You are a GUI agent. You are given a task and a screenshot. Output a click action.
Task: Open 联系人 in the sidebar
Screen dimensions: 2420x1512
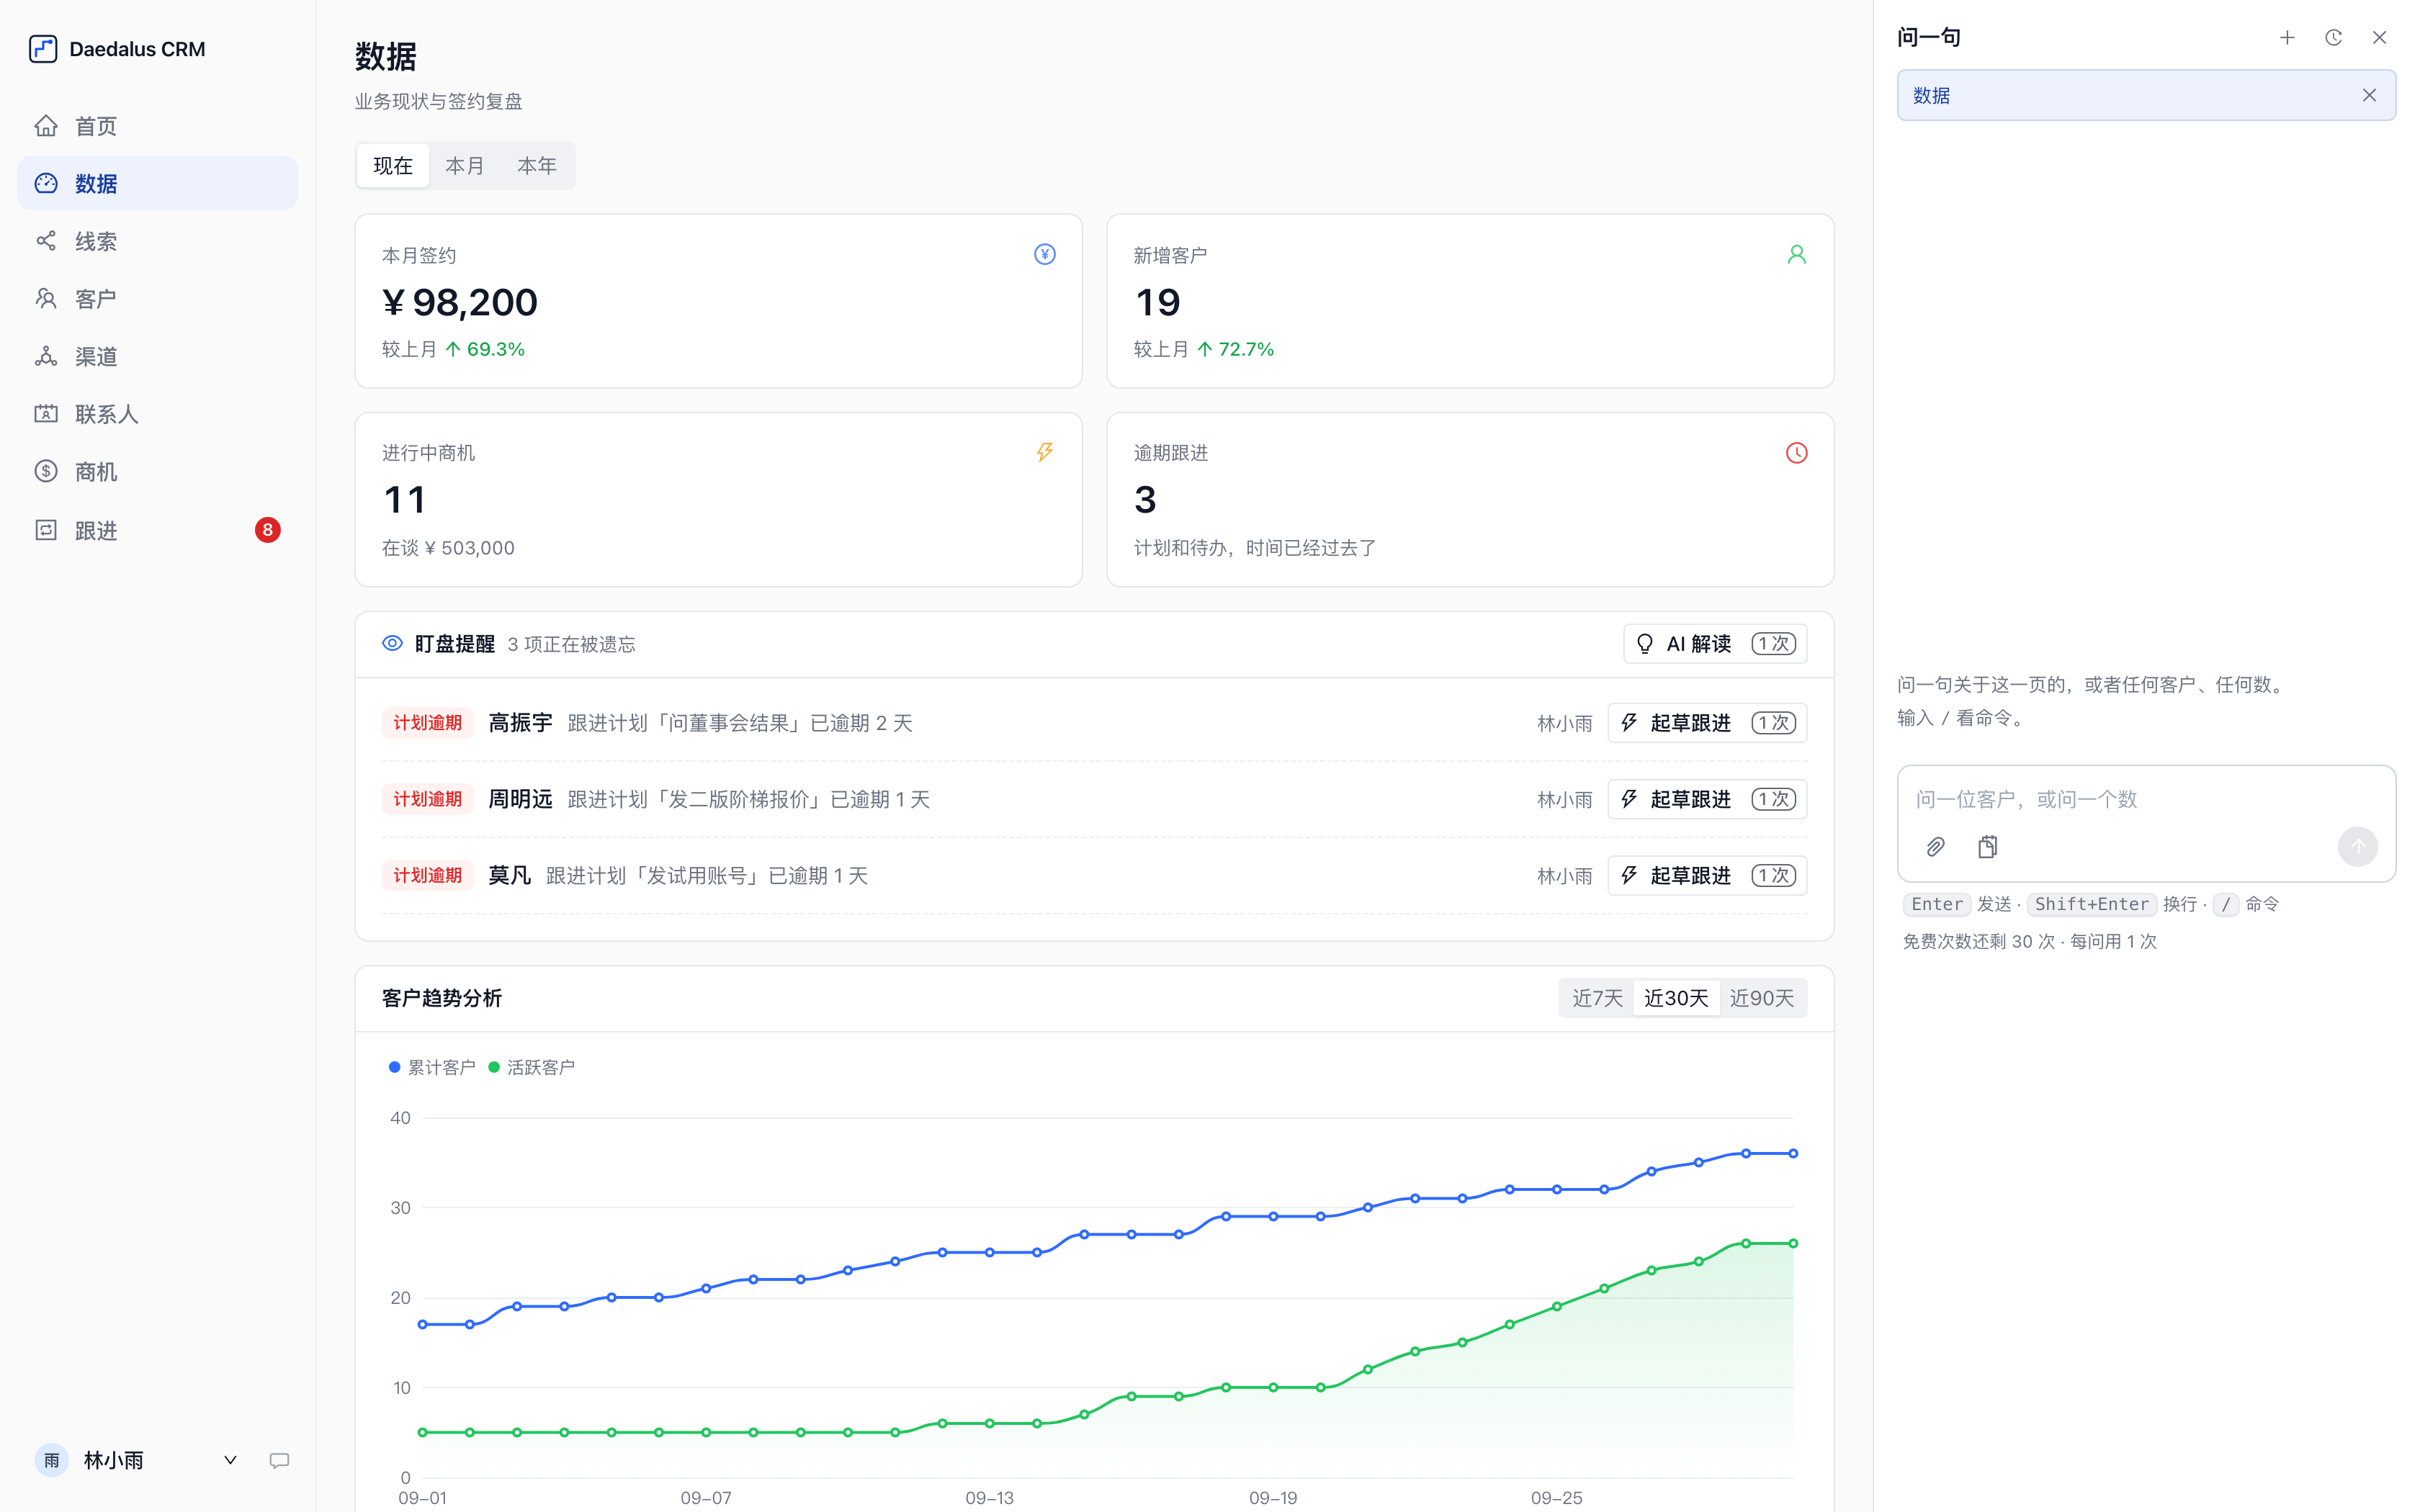click(x=157, y=414)
